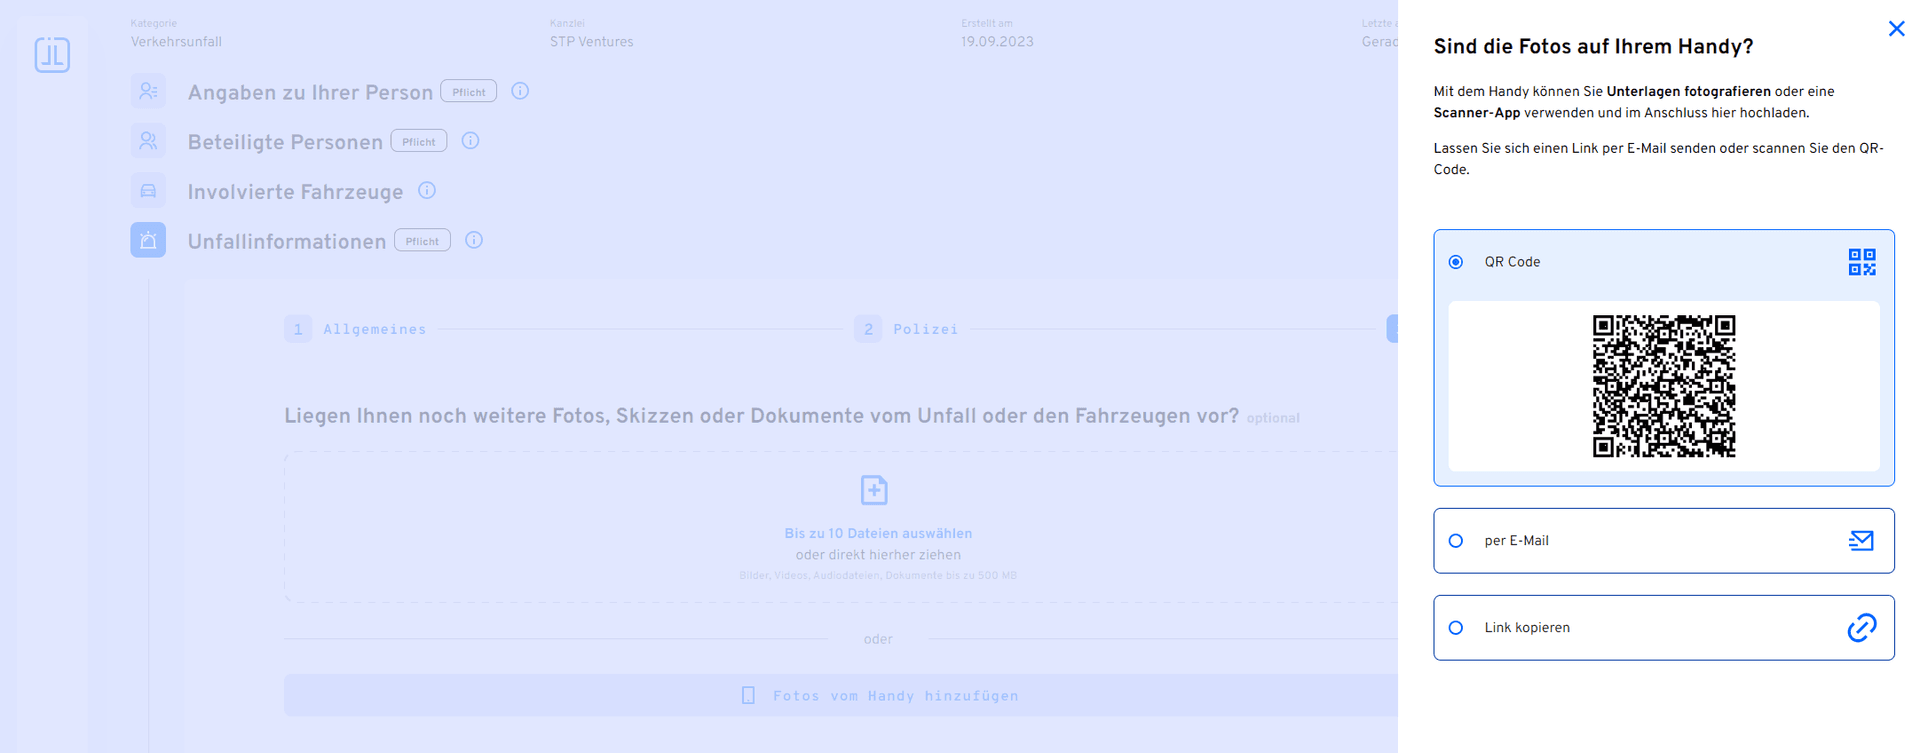Show info for Angaben zu Ihrer Person

[520, 91]
